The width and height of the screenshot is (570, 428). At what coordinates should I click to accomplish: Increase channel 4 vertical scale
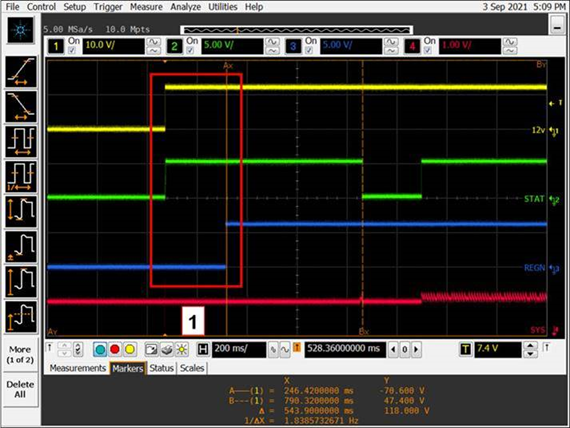tap(510, 42)
